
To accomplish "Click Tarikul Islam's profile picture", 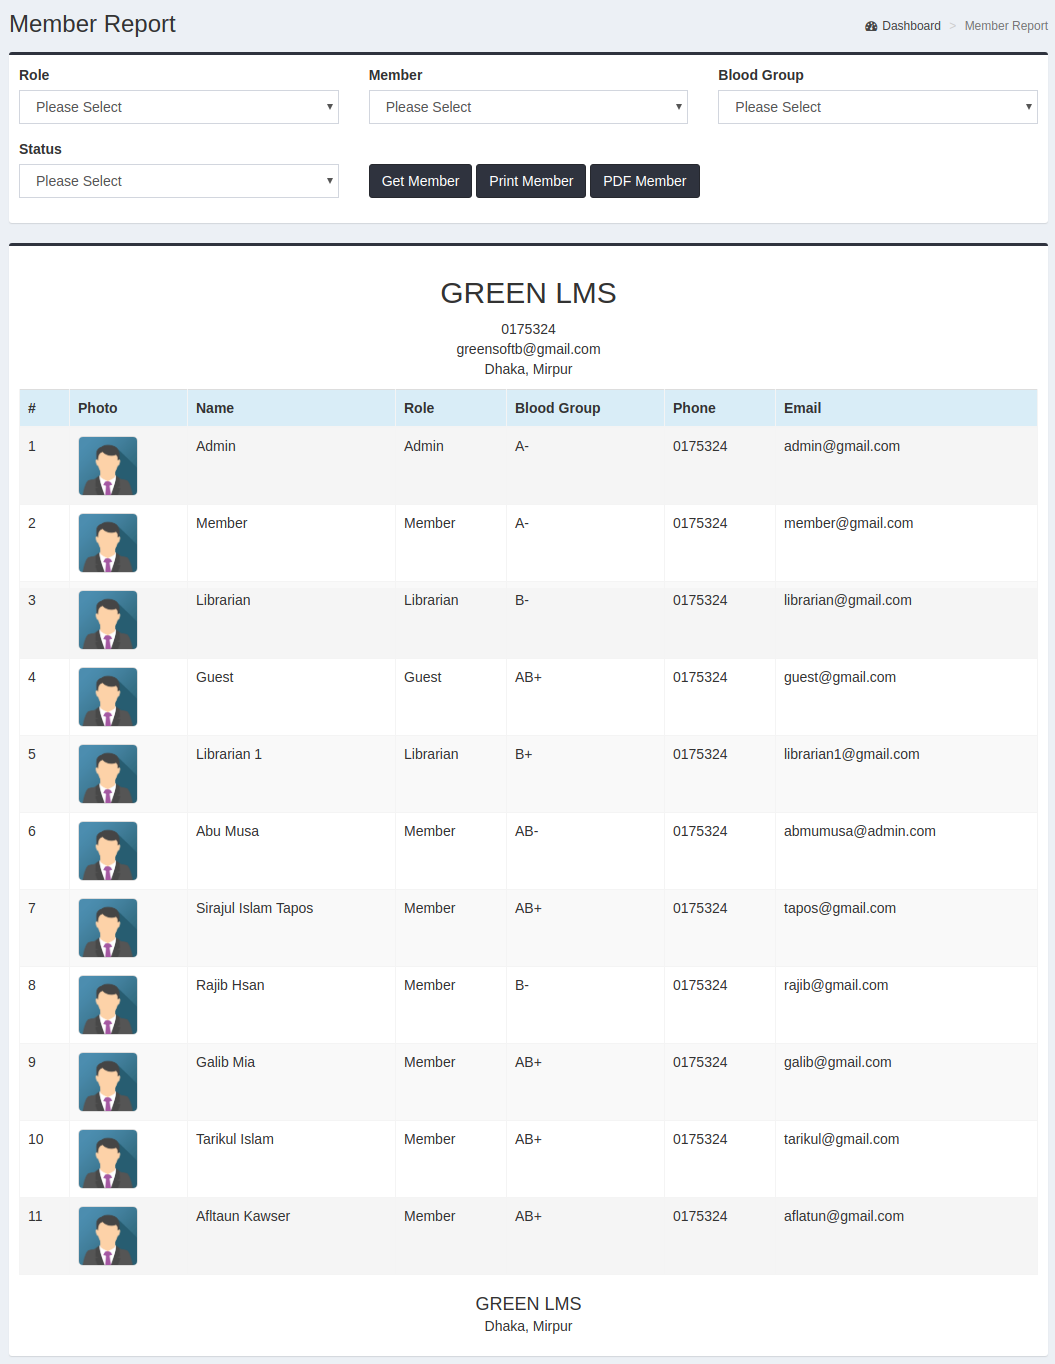I will click(x=107, y=1159).
